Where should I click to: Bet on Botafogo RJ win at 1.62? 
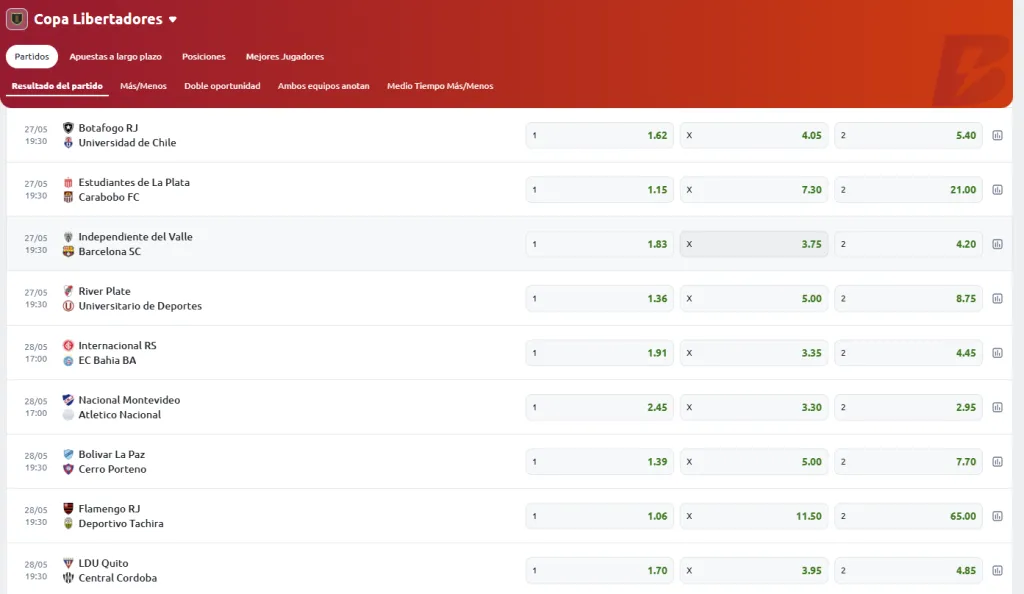click(x=599, y=135)
